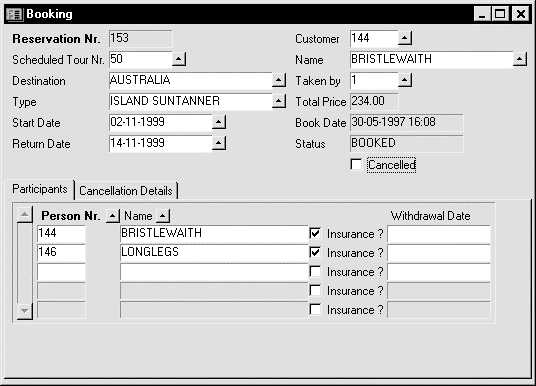Click the Start Date field 02-11-1999
The width and height of the screenshot is (536, 386).
(160, 122)
